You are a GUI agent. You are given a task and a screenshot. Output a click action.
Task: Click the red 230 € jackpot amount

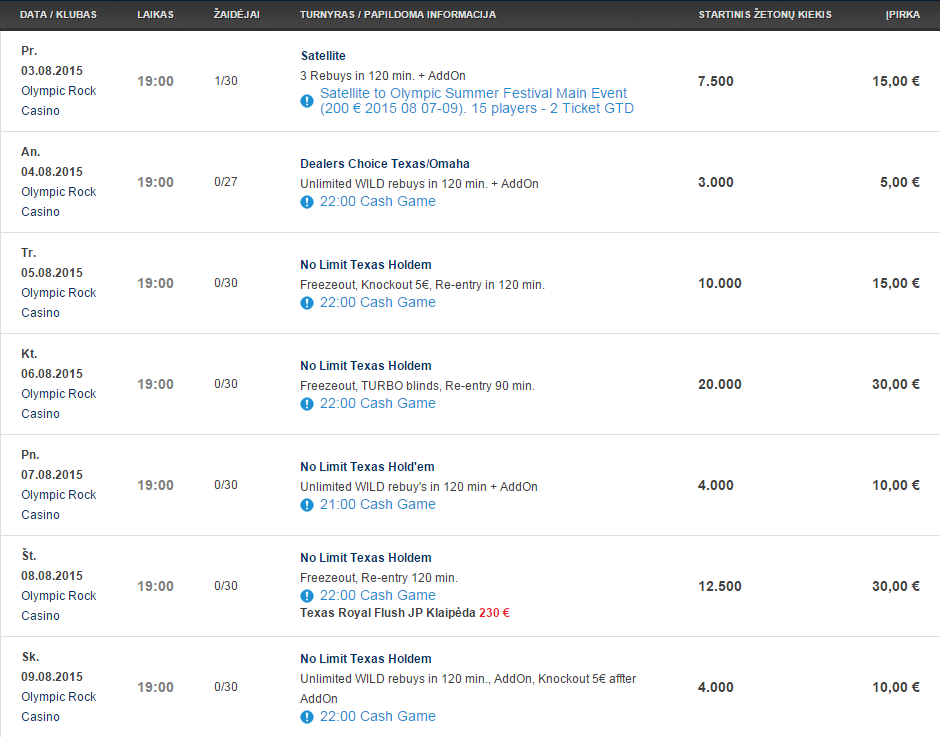[x=495, y=613]
